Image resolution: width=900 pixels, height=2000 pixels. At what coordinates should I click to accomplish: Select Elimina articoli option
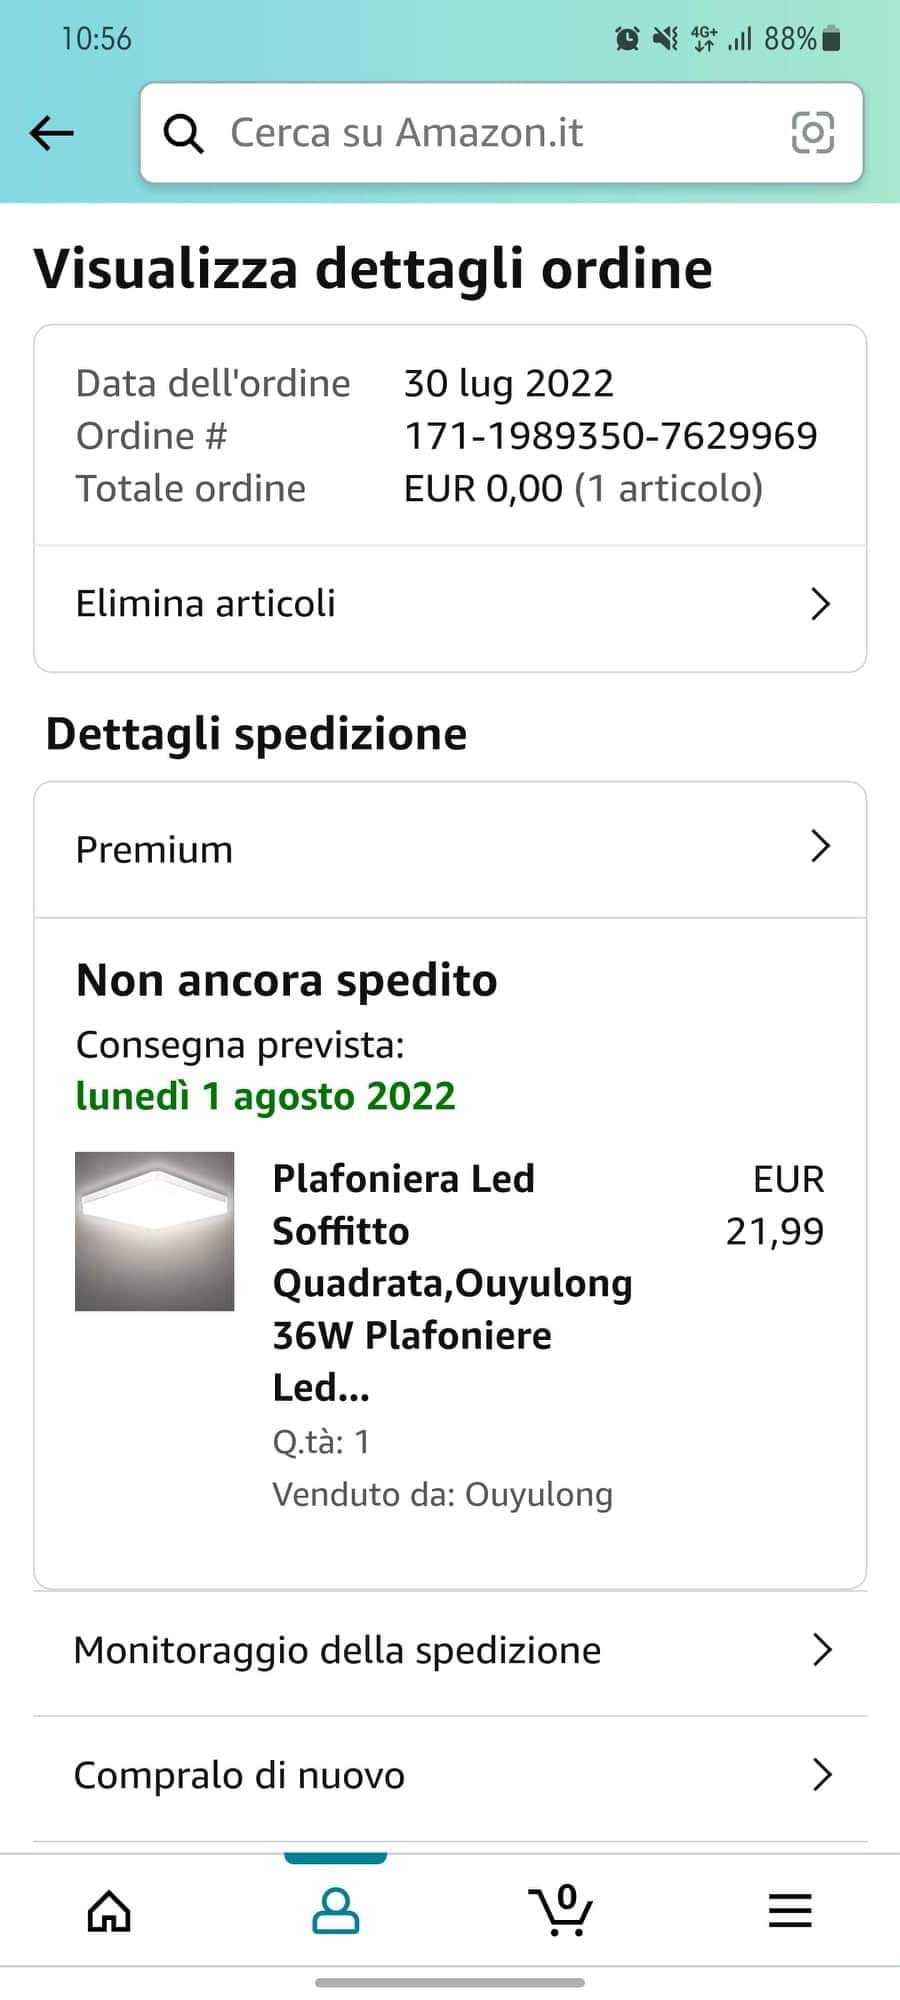[206, 604]
